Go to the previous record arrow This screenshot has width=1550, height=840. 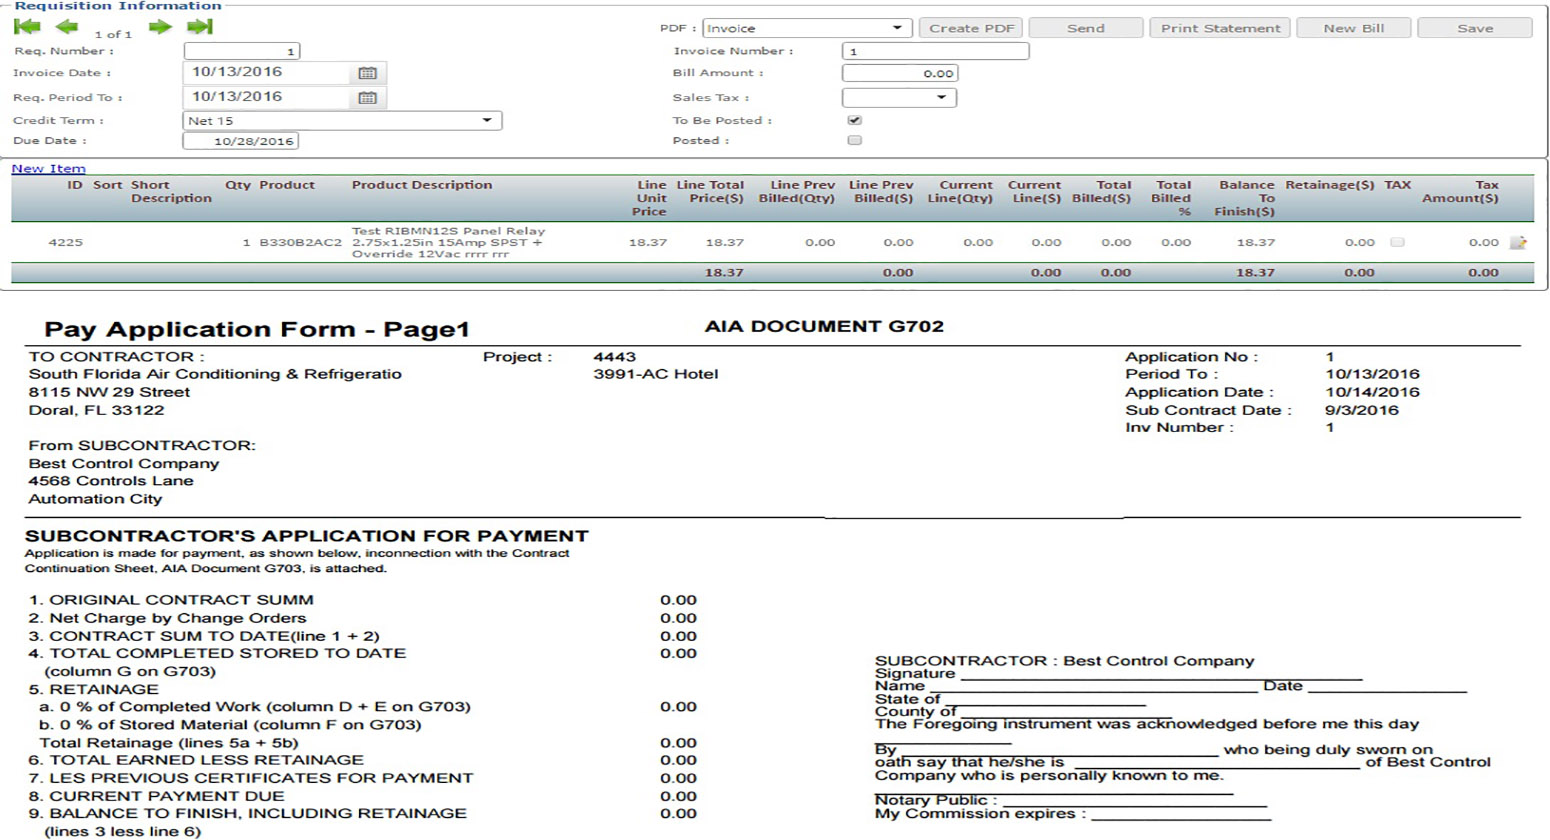click(66, 27)
